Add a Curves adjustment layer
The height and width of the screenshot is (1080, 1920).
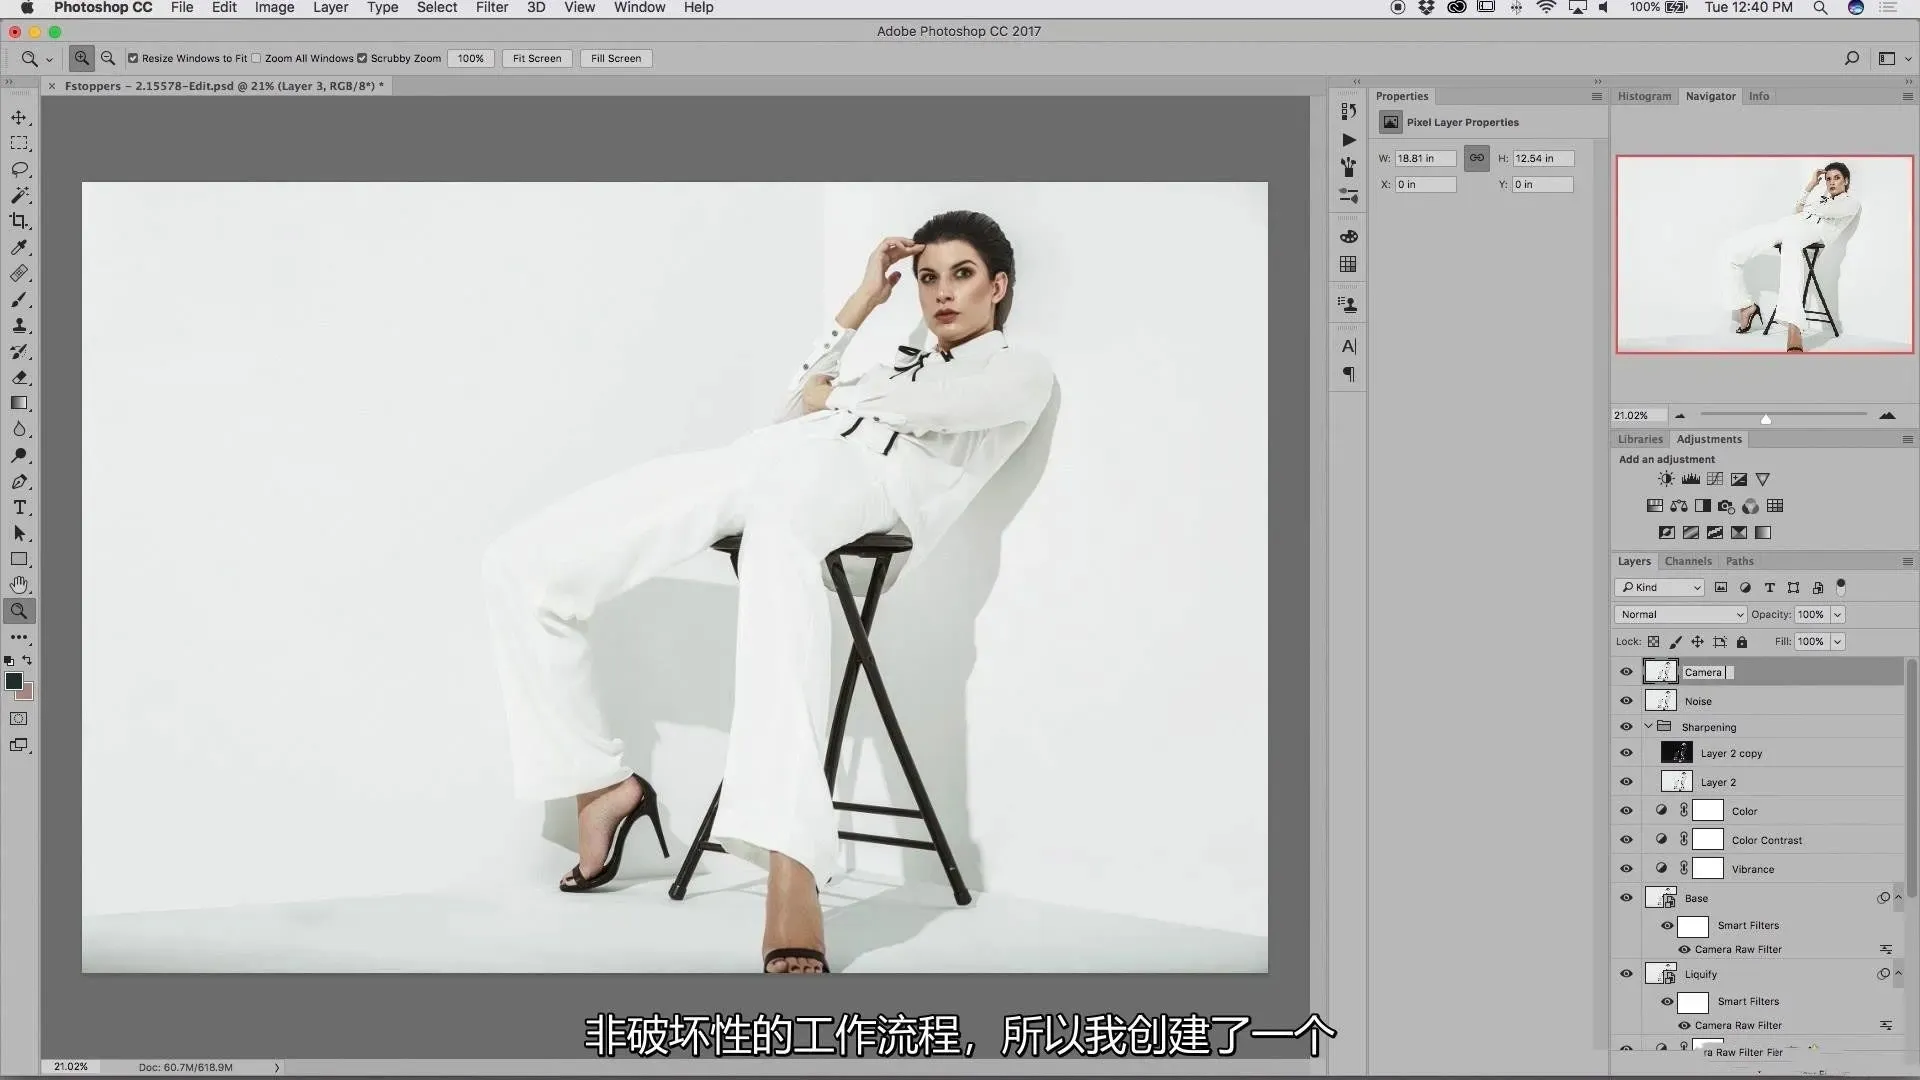pos(1715,479)
